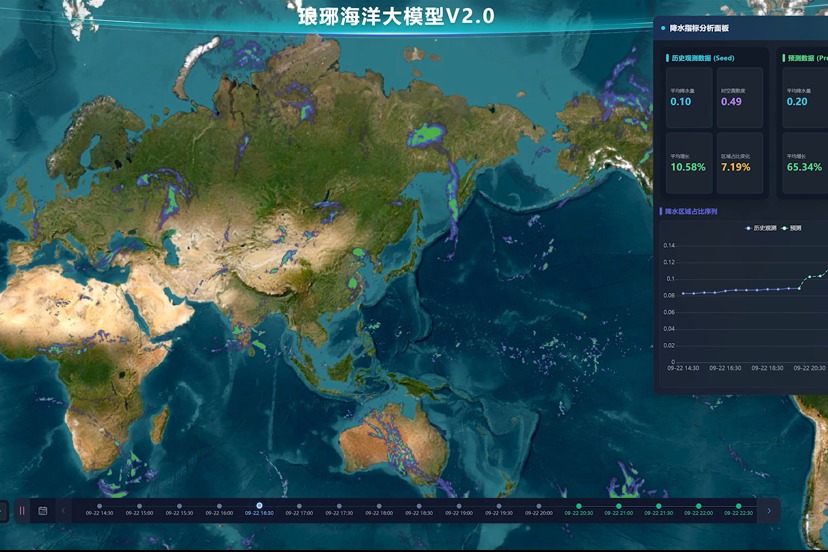The height and width of the screenshot is (552, 828).
Task: Click forecast 平均降水量 card value 0.20
Action: click(x=797, y=101)
